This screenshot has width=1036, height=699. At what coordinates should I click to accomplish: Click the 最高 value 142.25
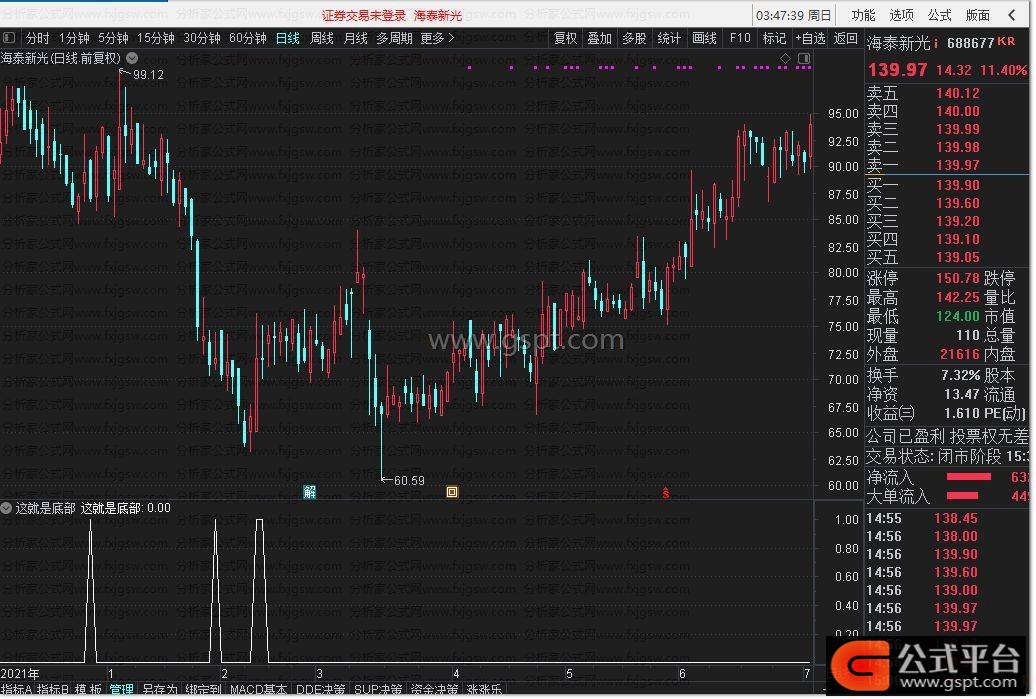[x=958, y=297]
